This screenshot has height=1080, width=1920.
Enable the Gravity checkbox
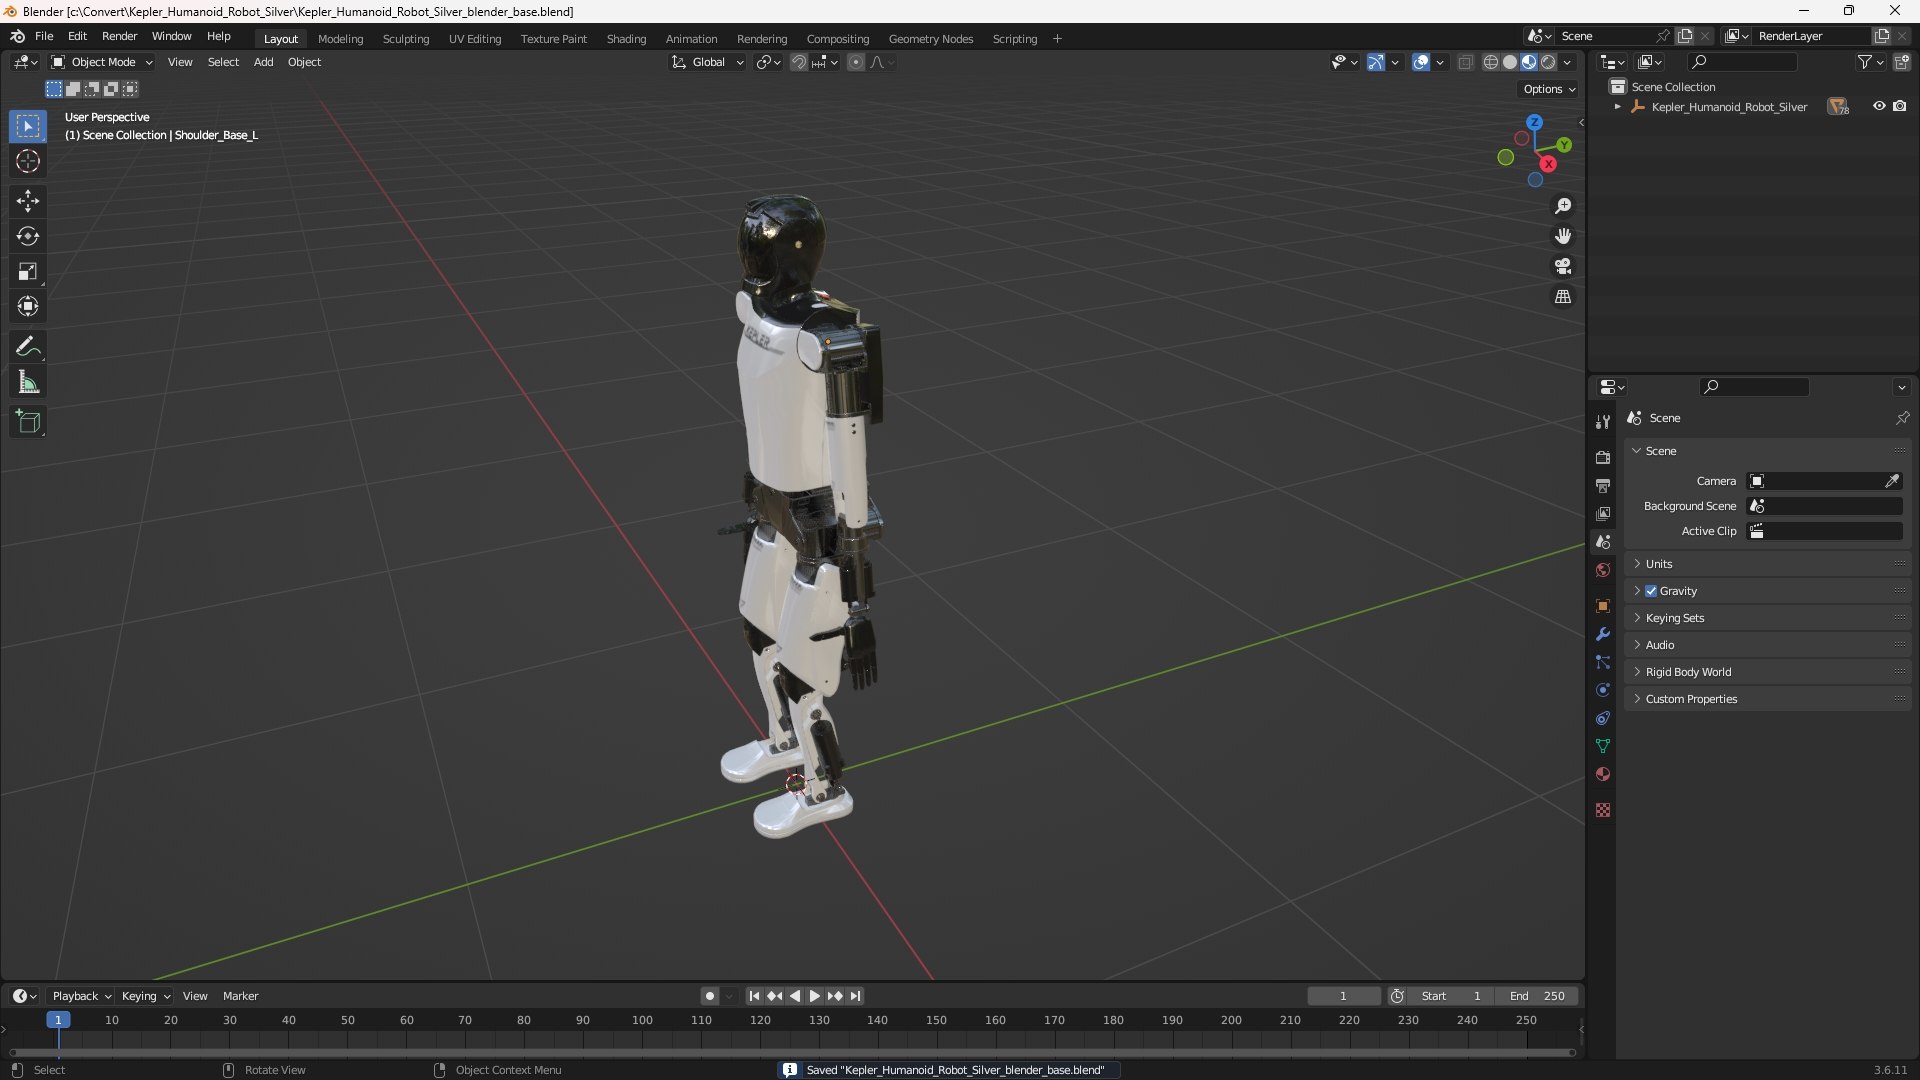click(x=1651, y=591)
